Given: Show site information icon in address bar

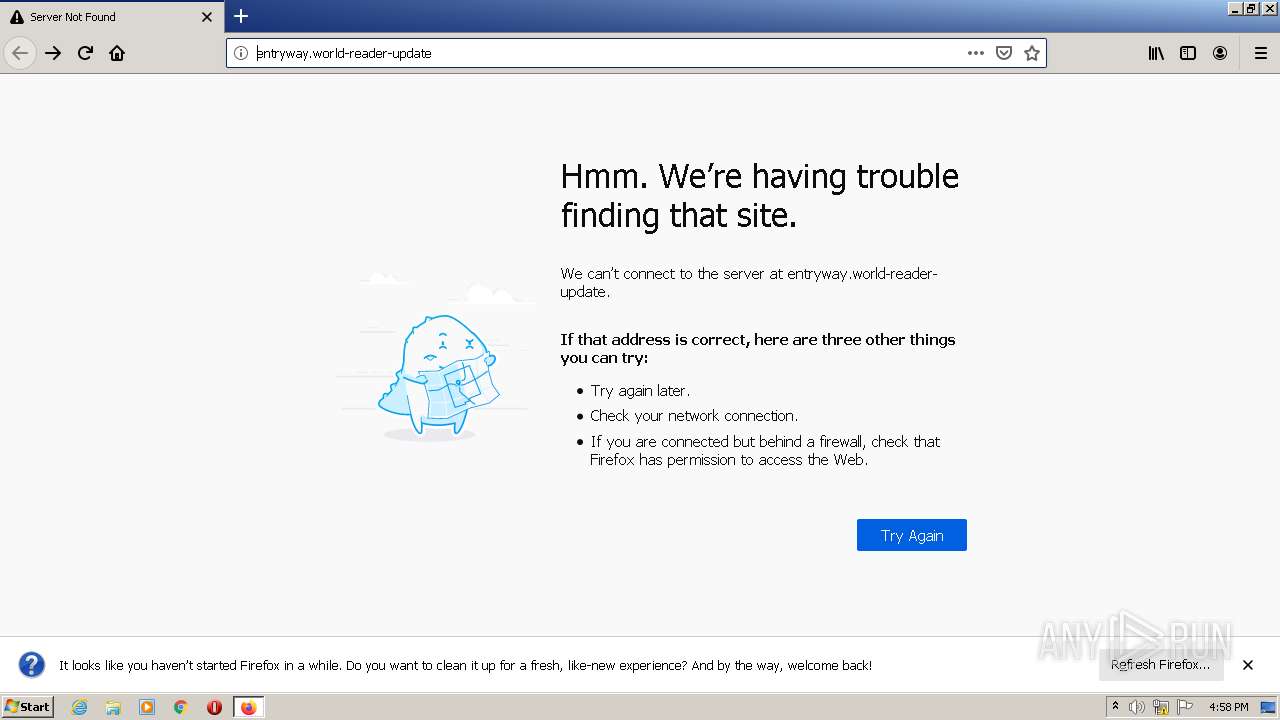Looking at the screenshot, I should (241, 53).
